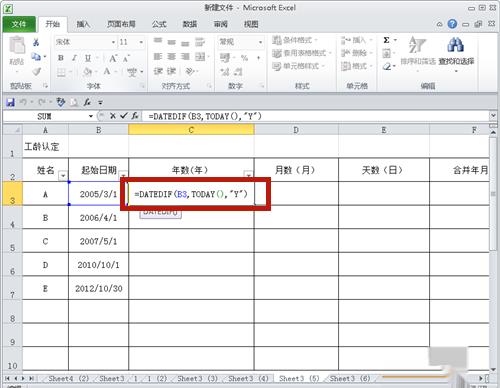This screenshot has width=500, height=388.
Task: Click the Sort and Filter icon
Action: click(x=417, y=45)
